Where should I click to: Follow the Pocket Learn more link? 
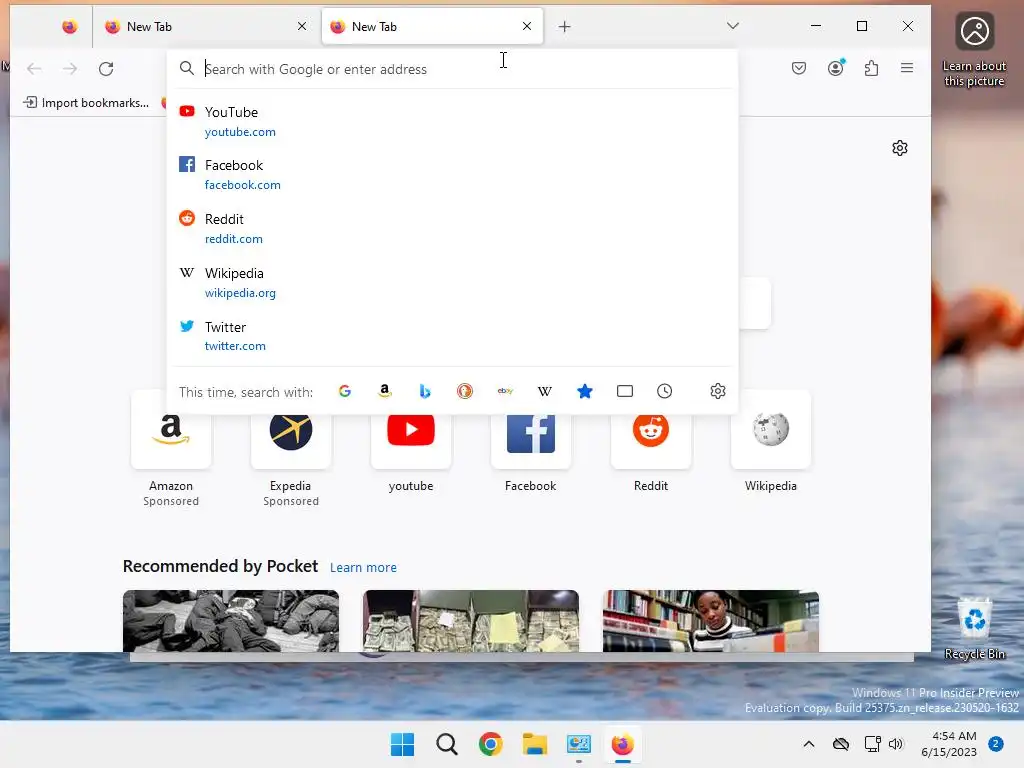[363, 568]
